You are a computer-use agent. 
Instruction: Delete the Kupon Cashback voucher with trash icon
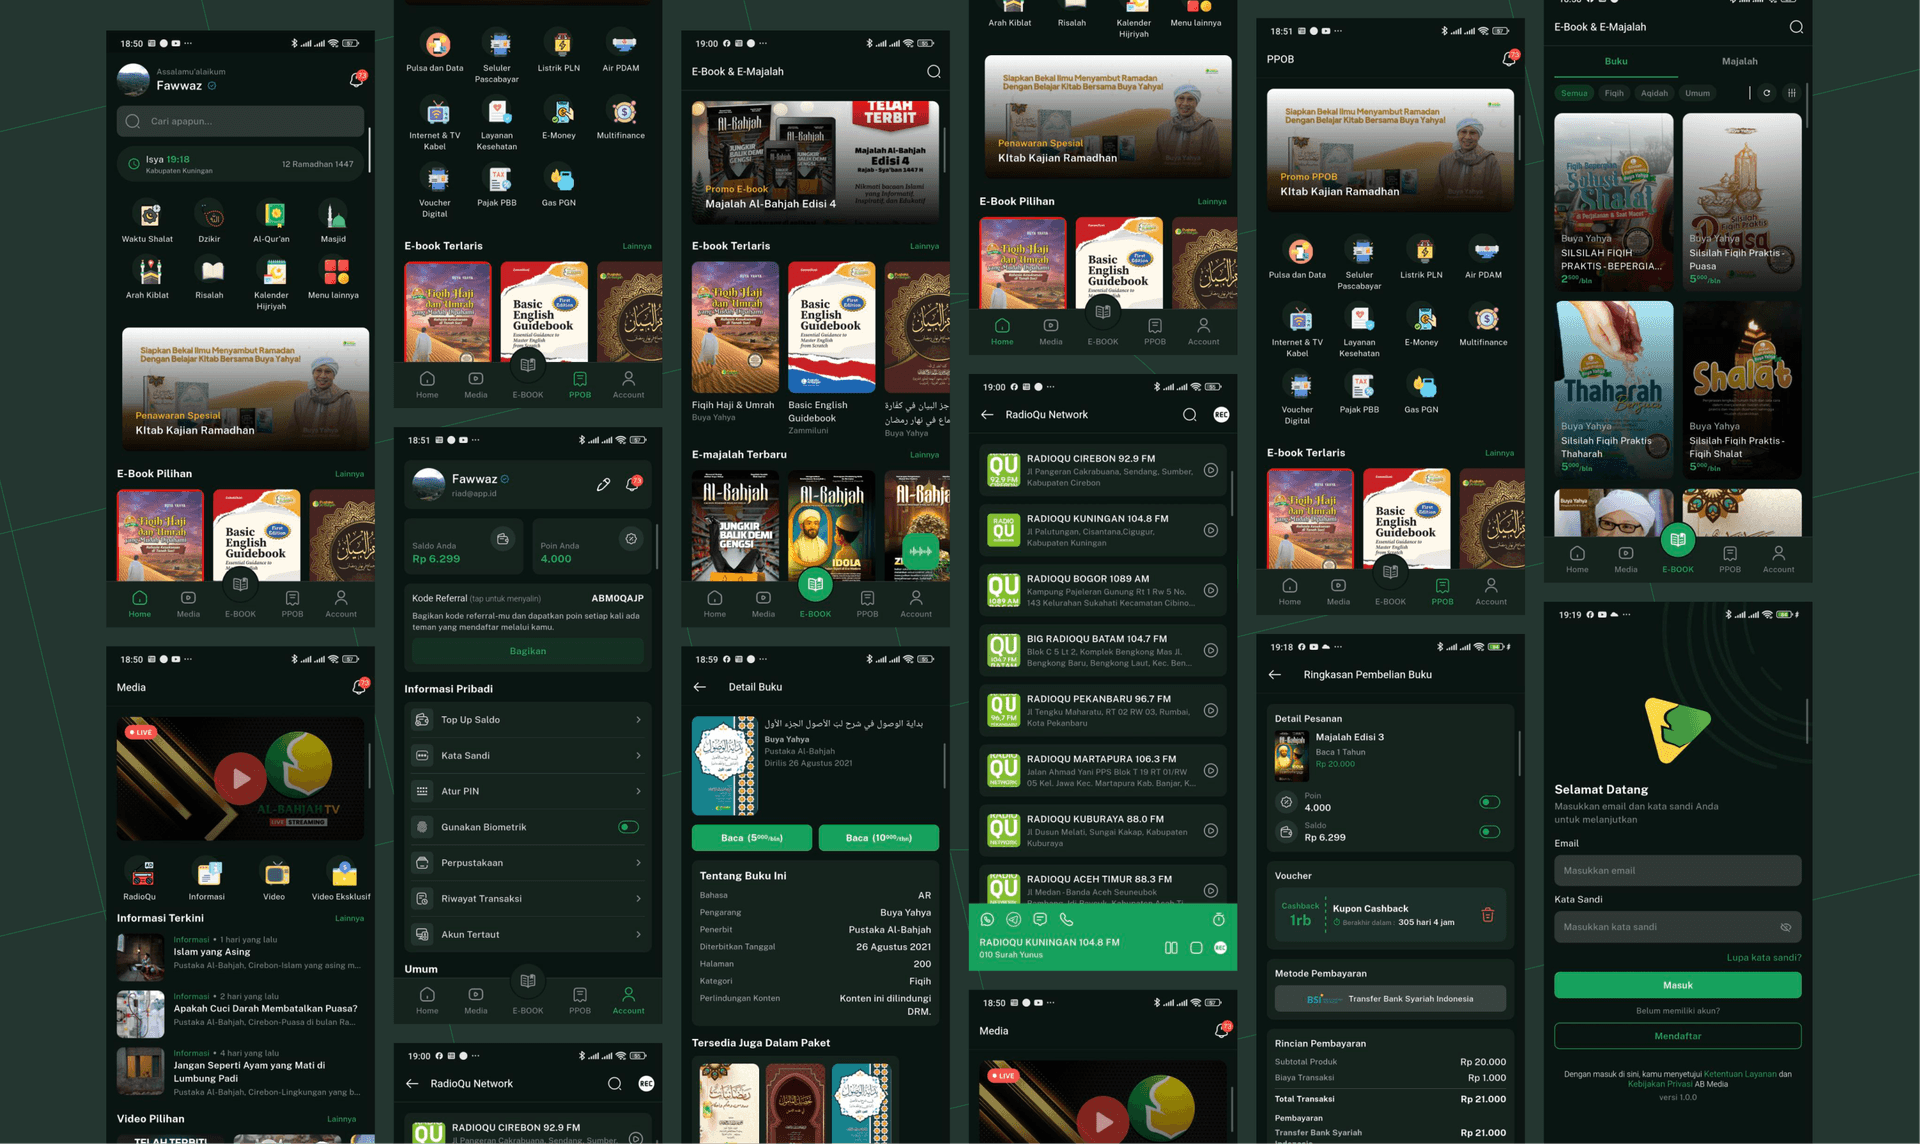click(x=1487, y=915)
